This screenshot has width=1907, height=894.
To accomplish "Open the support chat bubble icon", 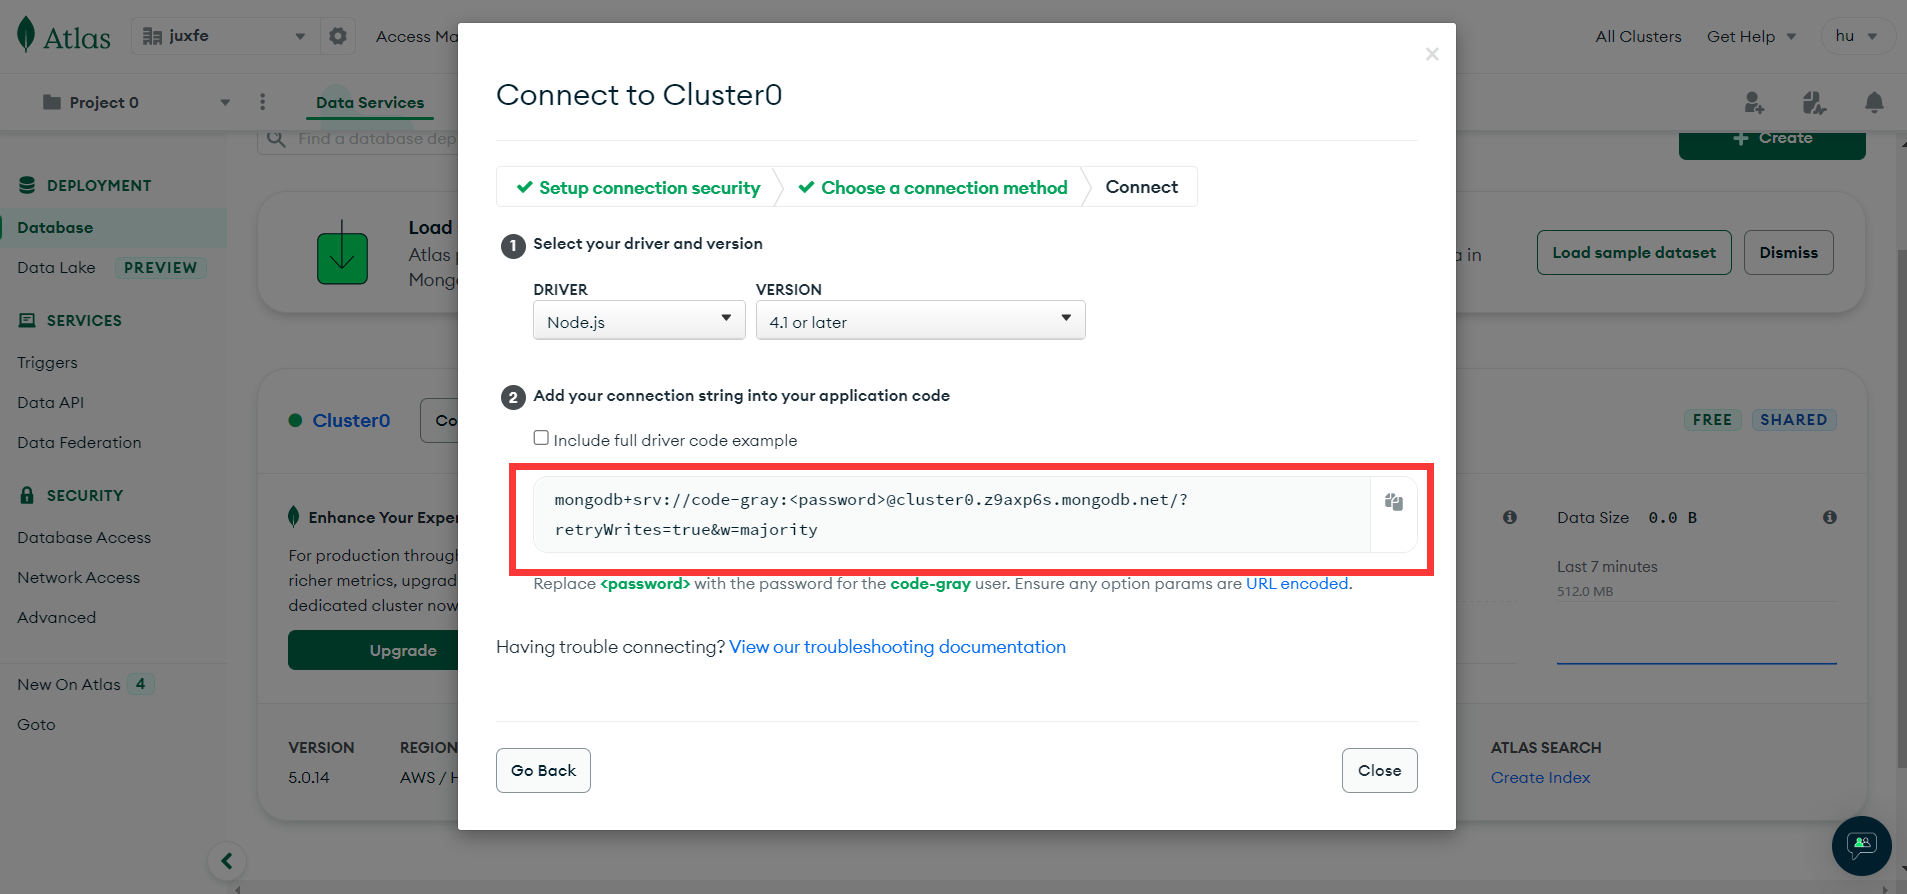I will coord(1861,846).
